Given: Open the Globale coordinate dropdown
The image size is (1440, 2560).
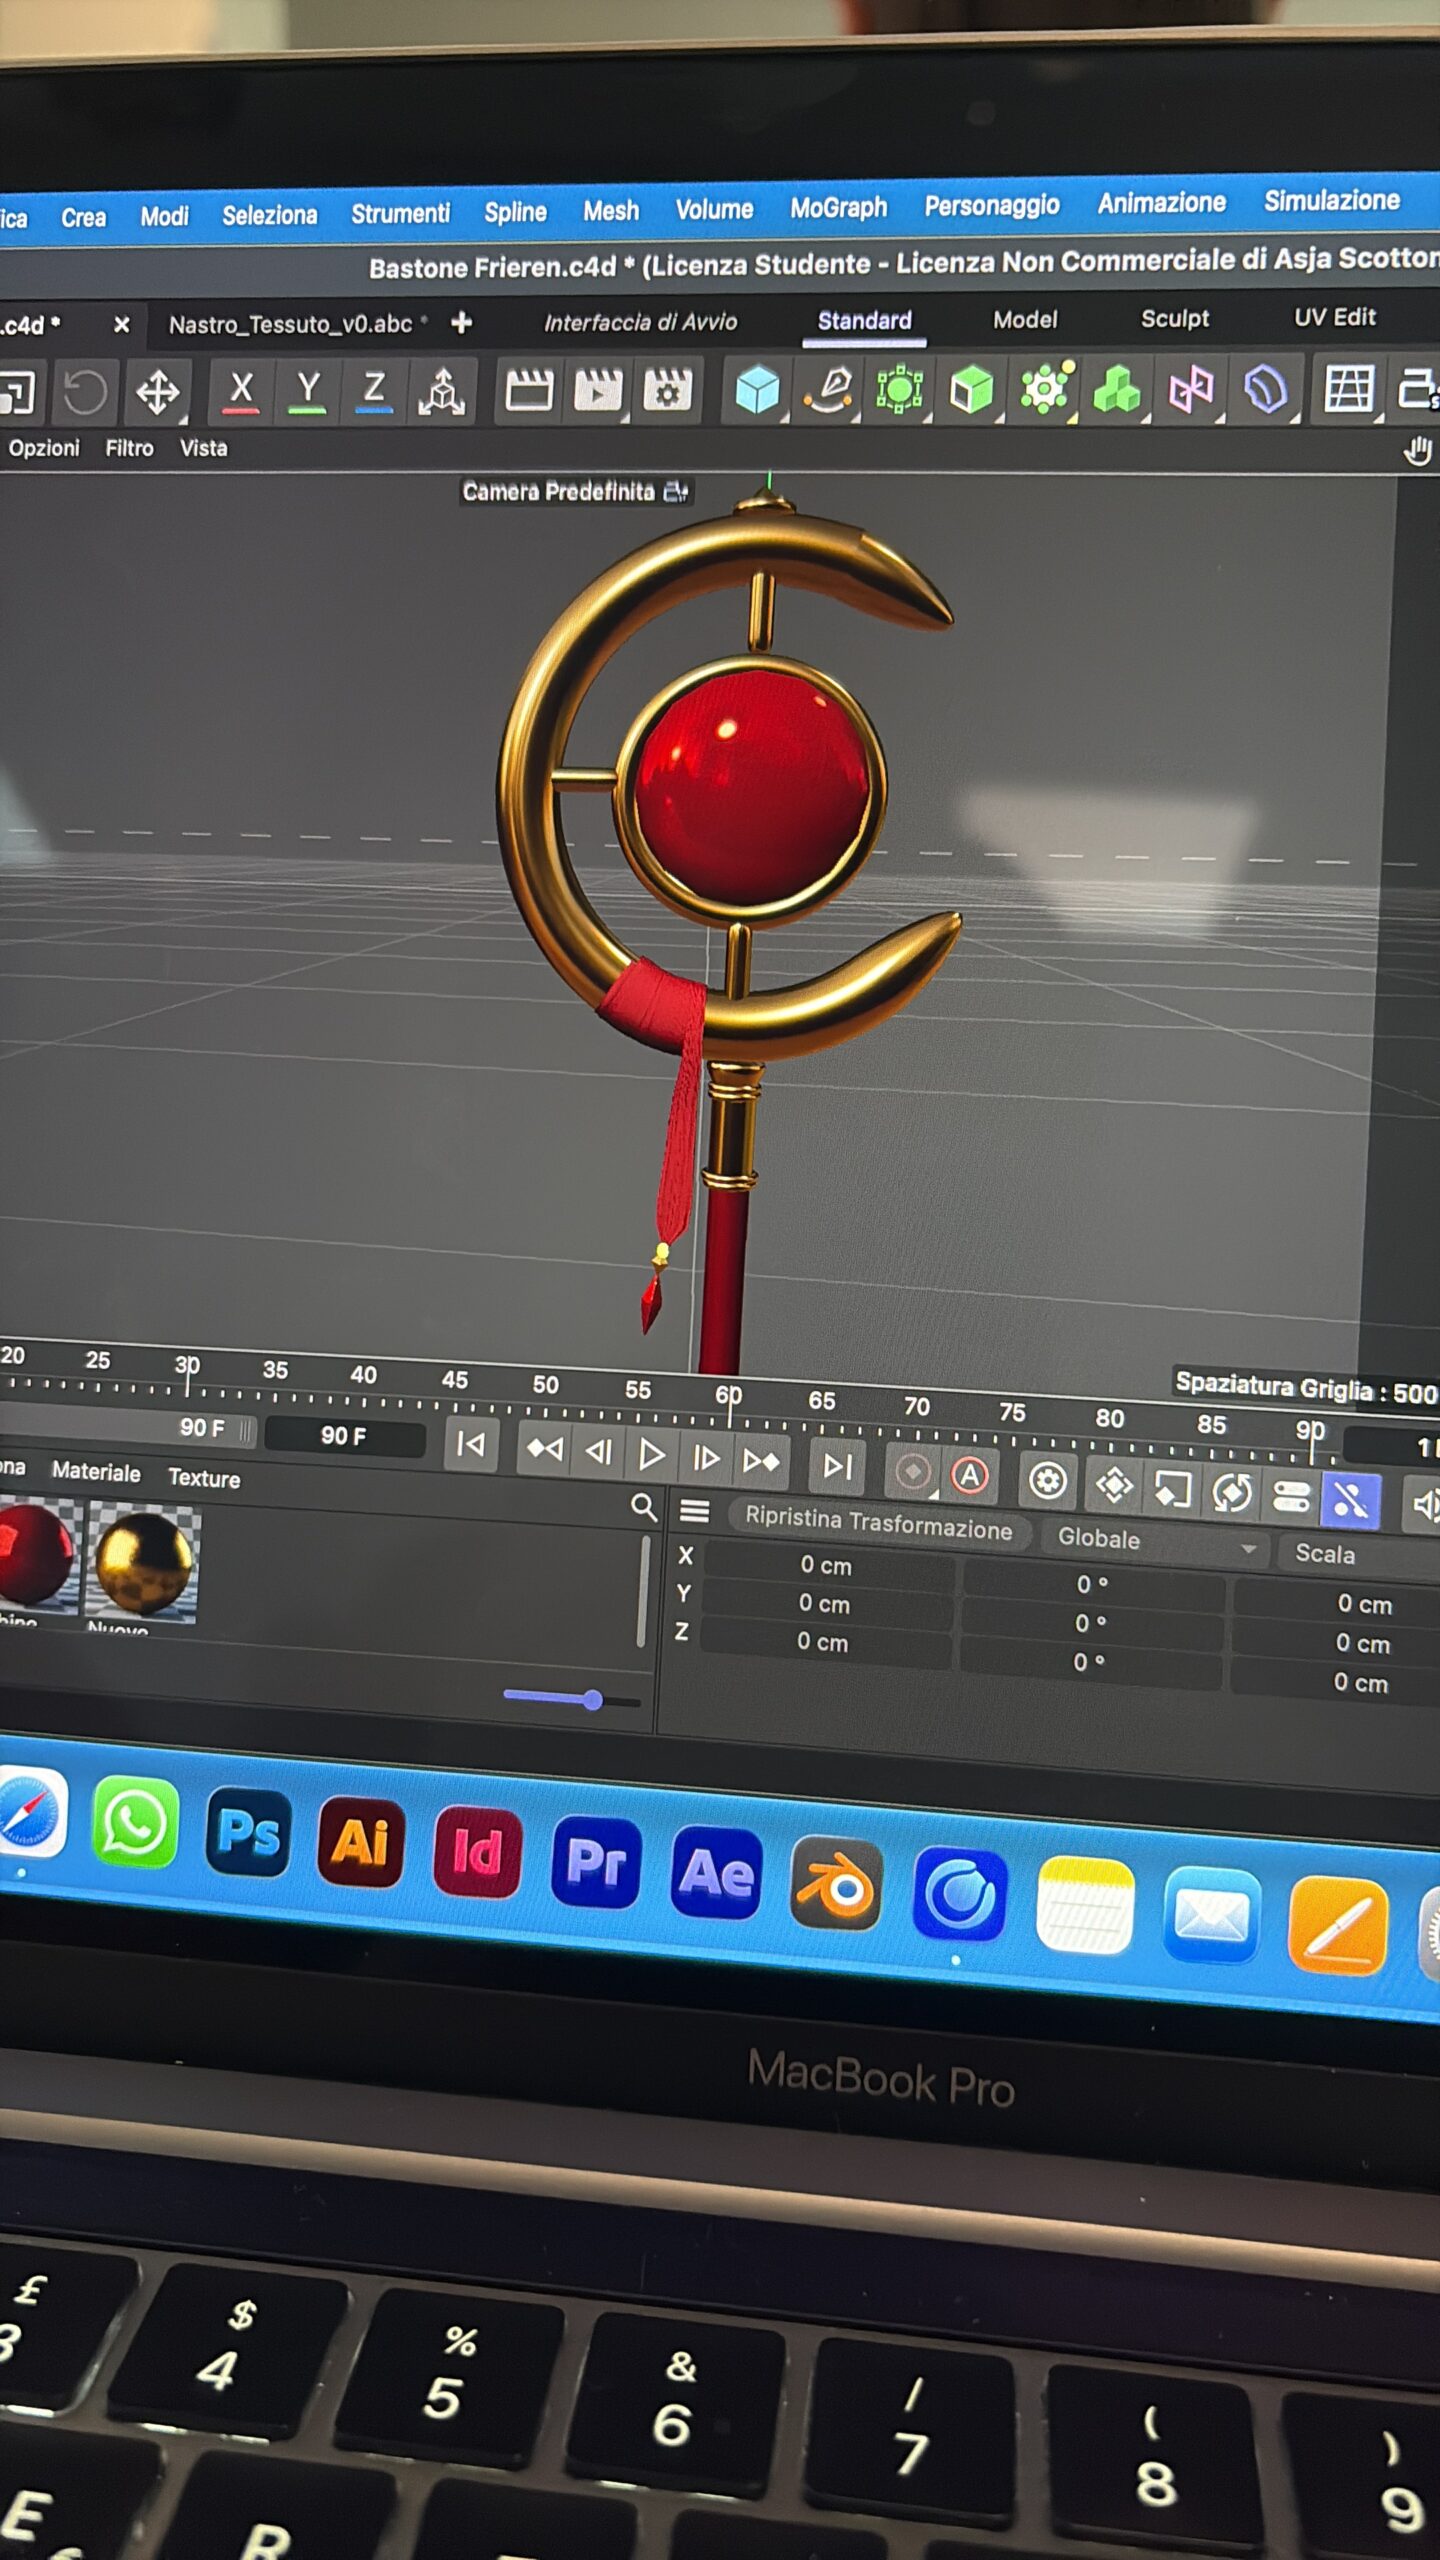Looking at the screenshot, I should pyautogui.click(x=1154, y=1541).
